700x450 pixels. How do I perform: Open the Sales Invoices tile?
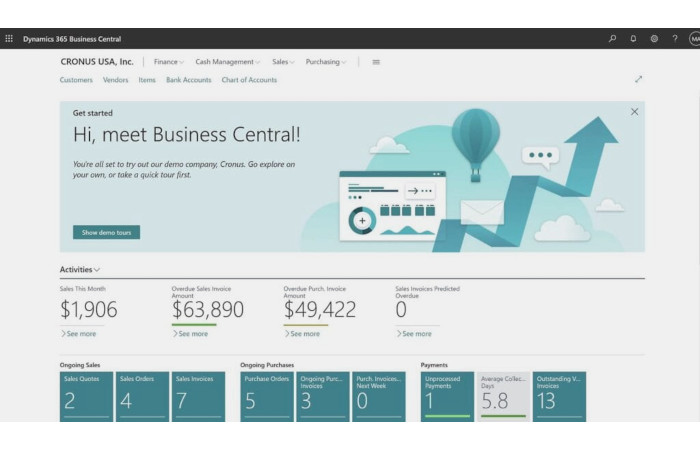199,396
